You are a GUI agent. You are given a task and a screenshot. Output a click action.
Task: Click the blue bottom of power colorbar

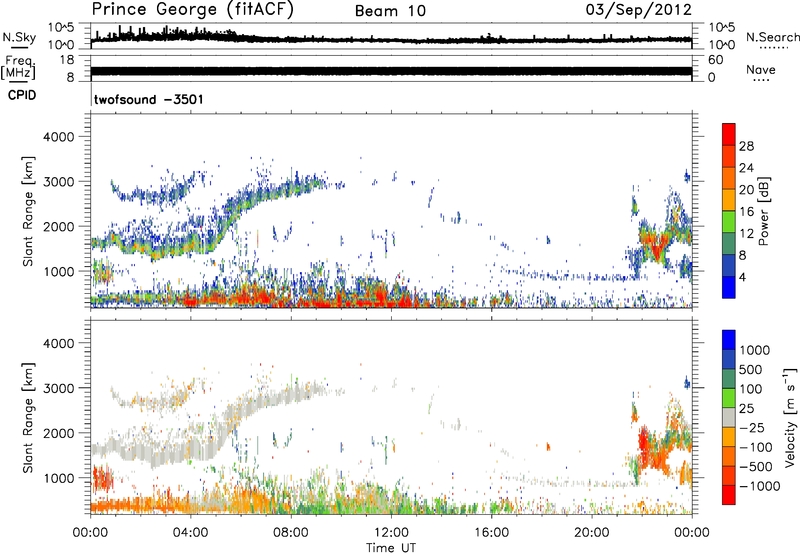[x=729, y=287]
